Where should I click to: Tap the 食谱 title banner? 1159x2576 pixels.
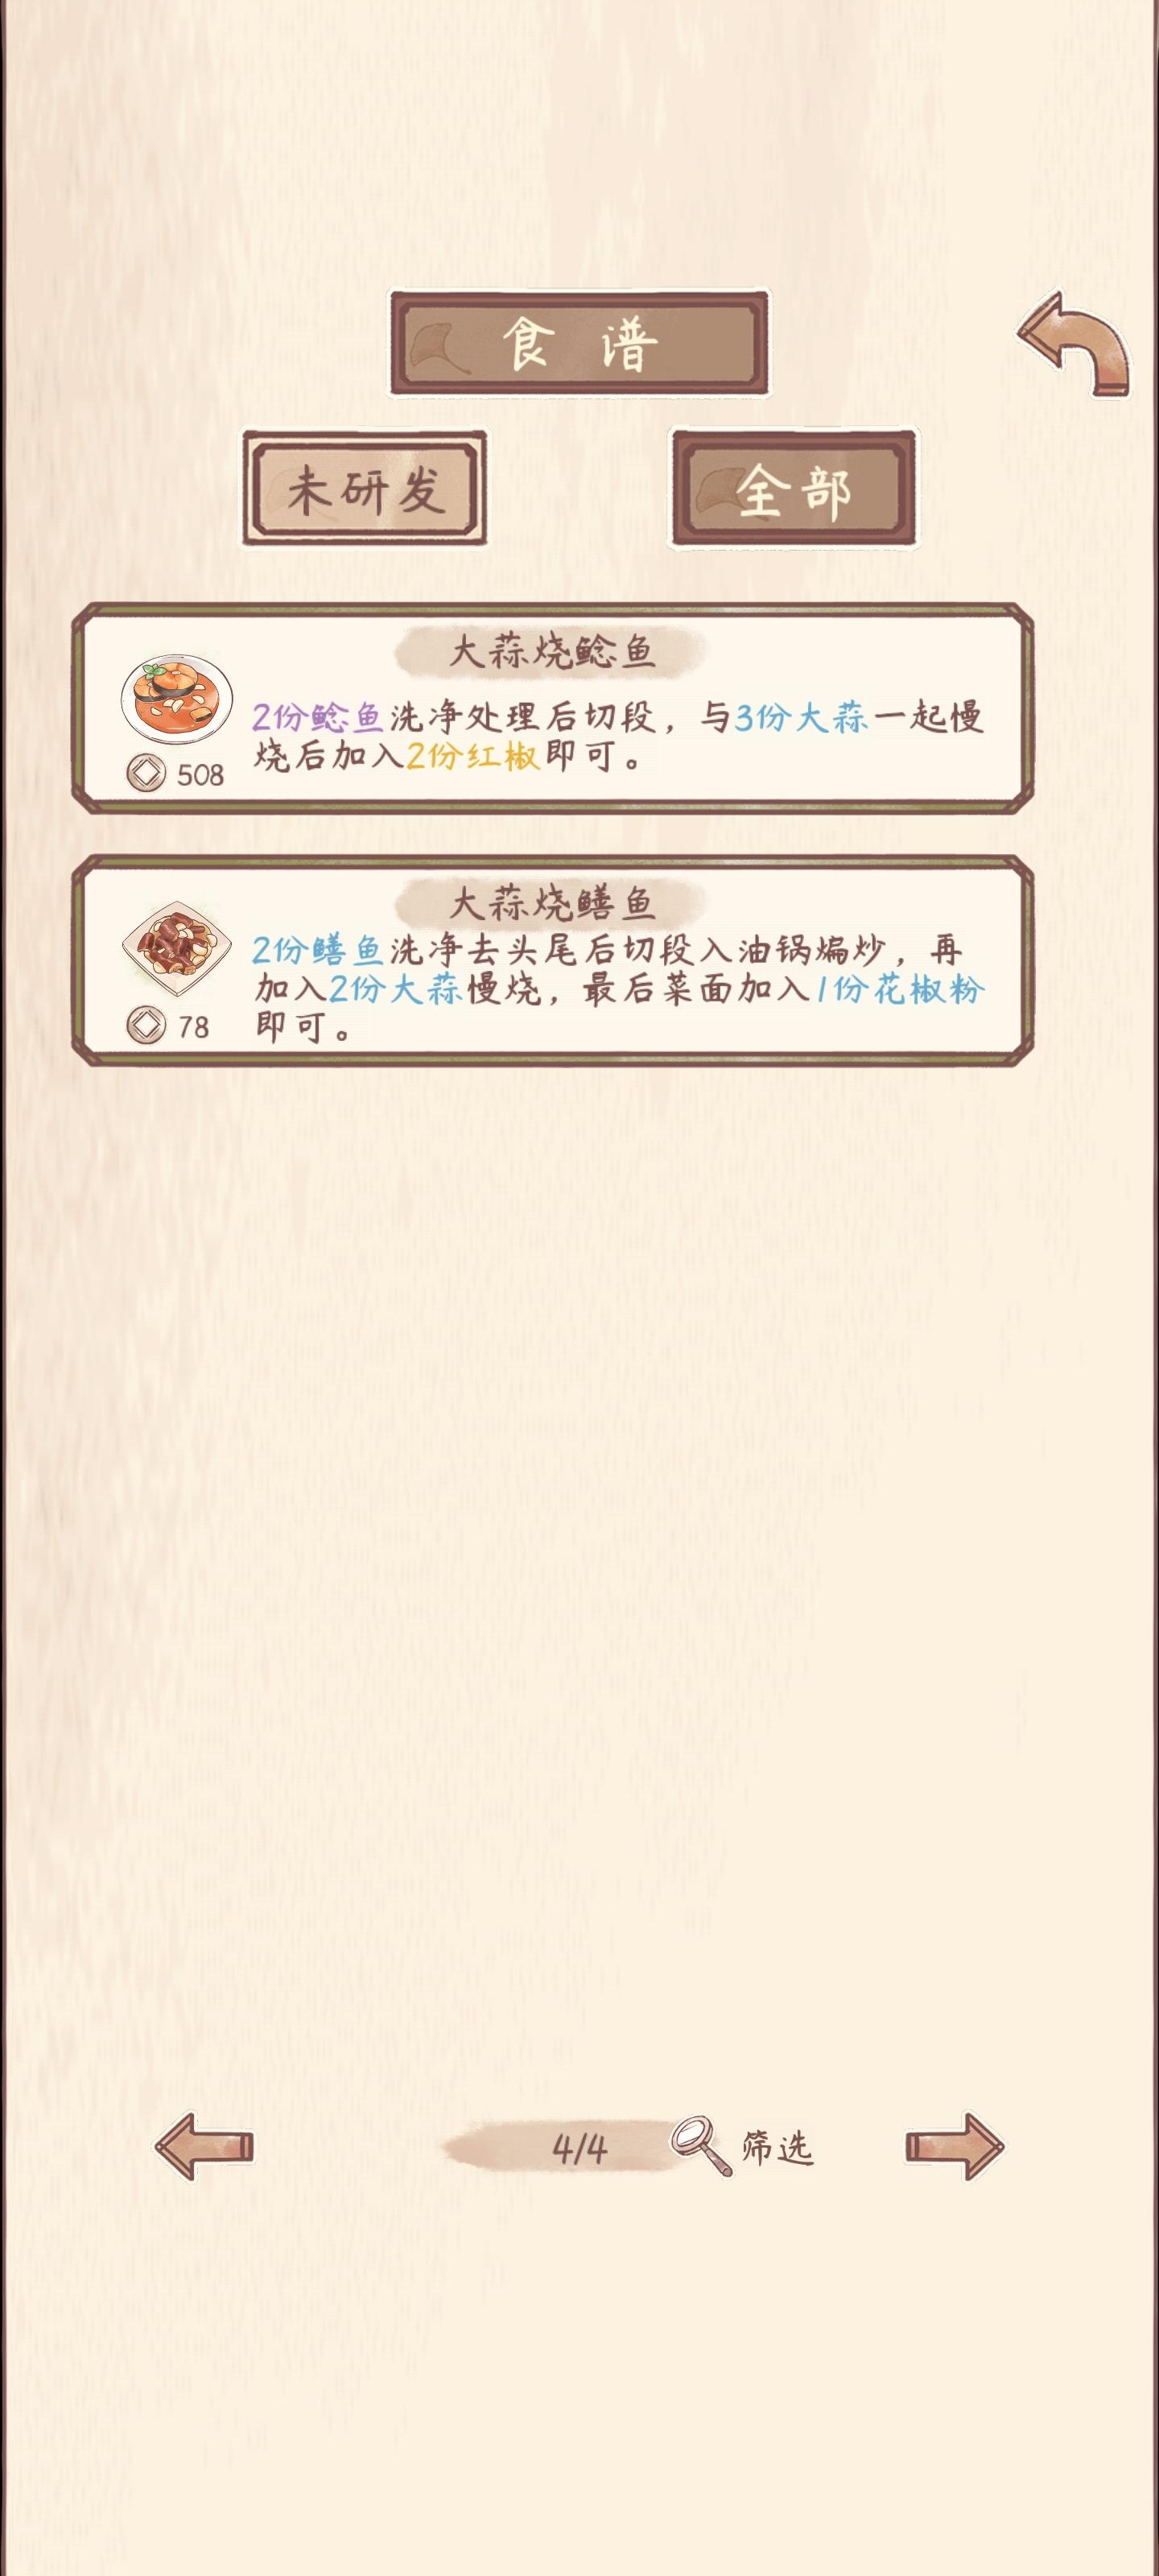[x=579, y=344]
